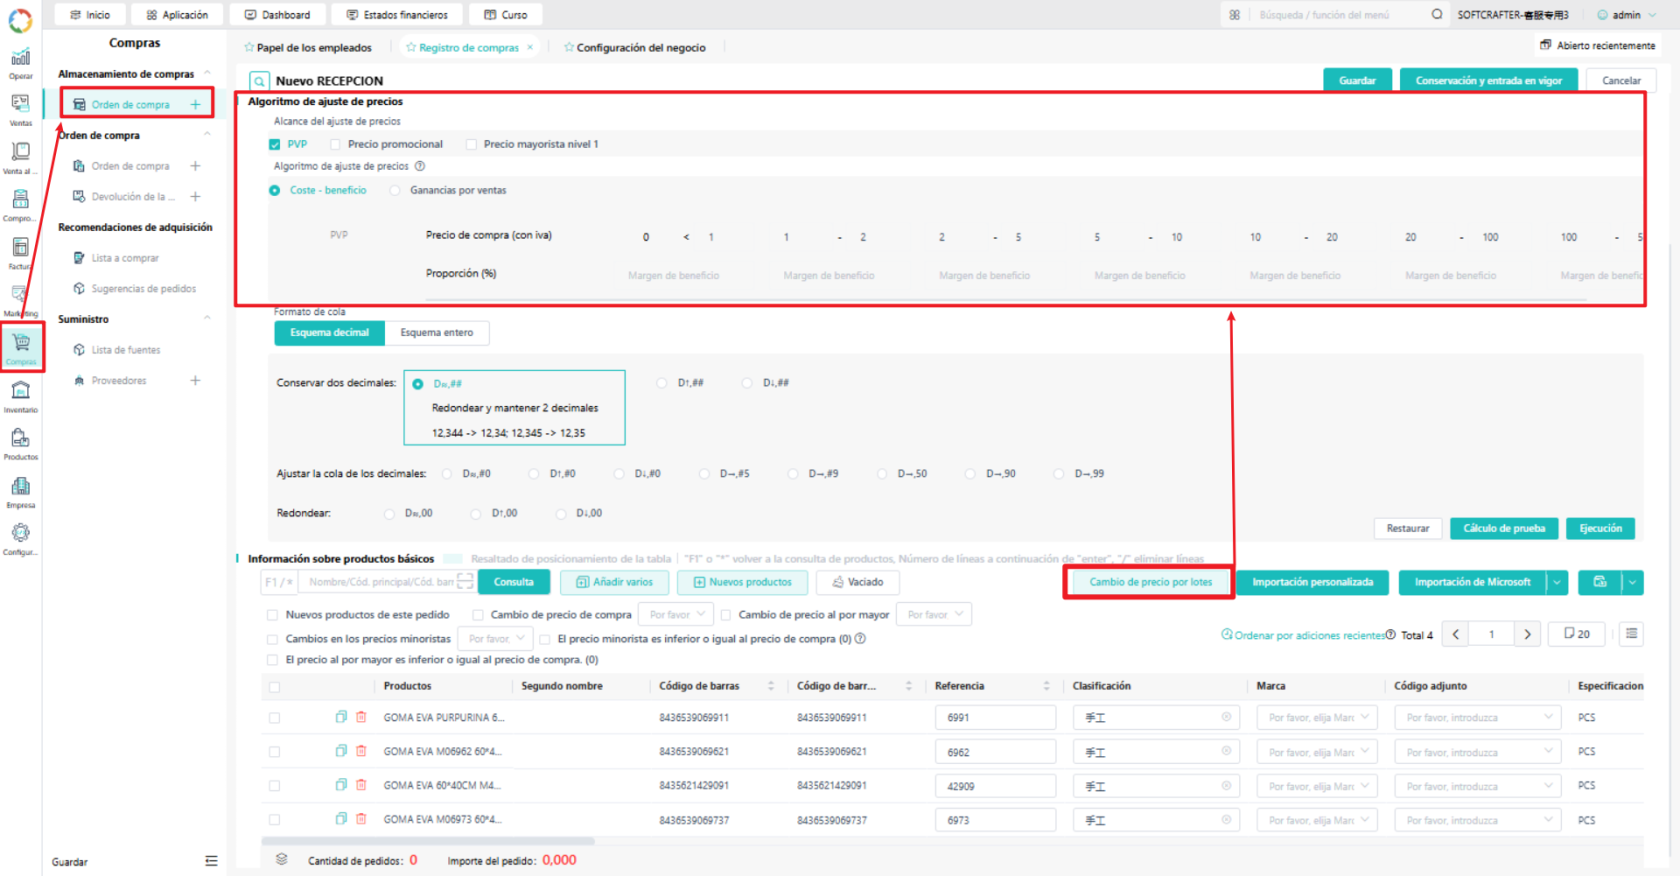Collapse the Suministro section
The image size is (1680, 876).
coord(207,319)
